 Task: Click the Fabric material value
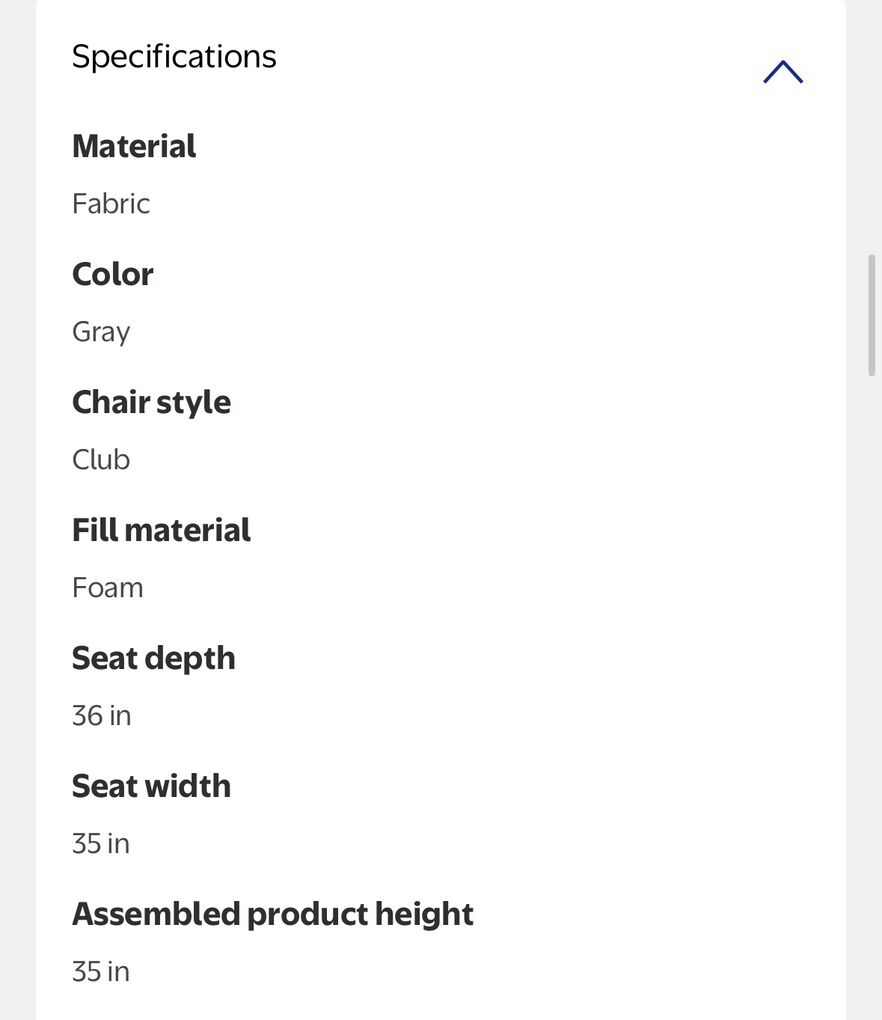click(x=111, y=204)
